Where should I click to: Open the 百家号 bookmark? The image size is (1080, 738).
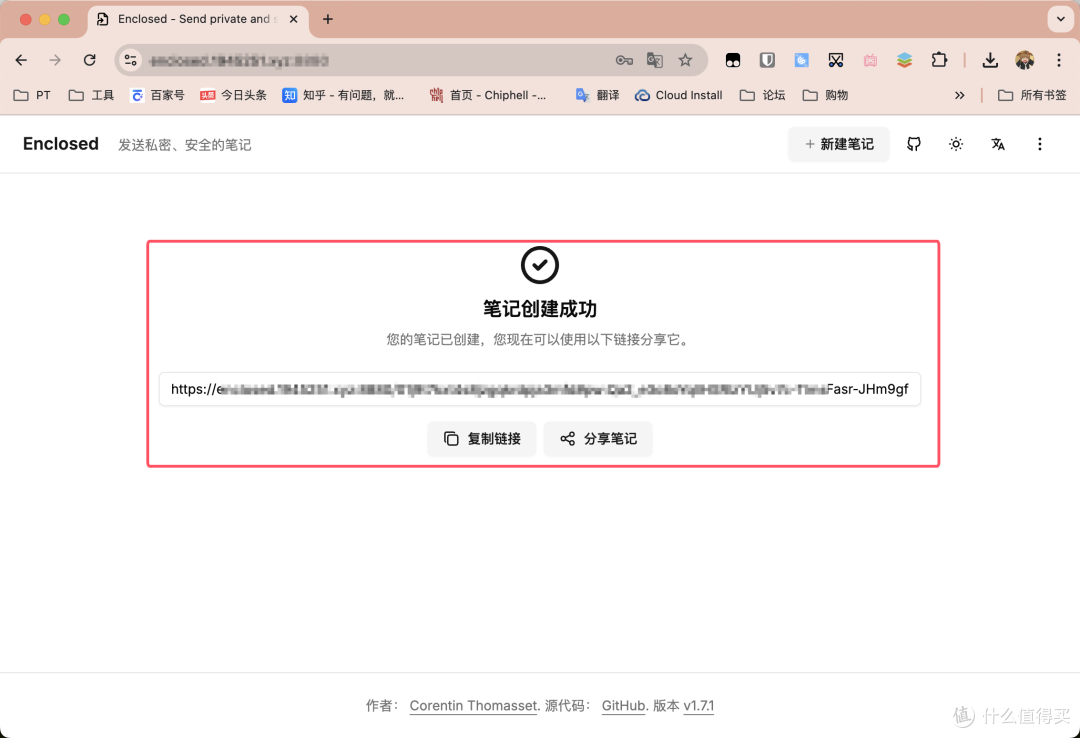158,95
